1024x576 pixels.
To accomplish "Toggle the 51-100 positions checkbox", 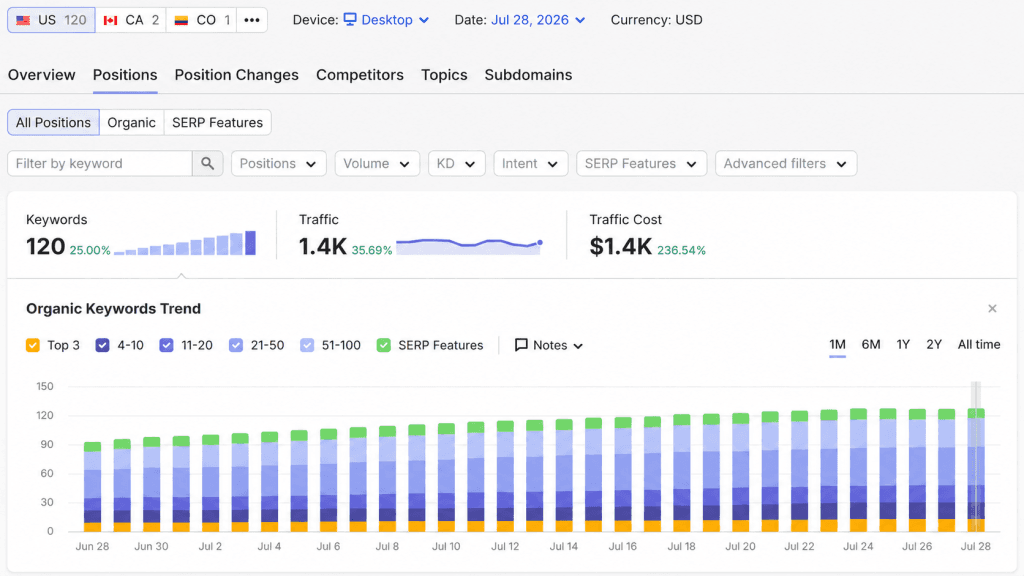I will (307, 345).
